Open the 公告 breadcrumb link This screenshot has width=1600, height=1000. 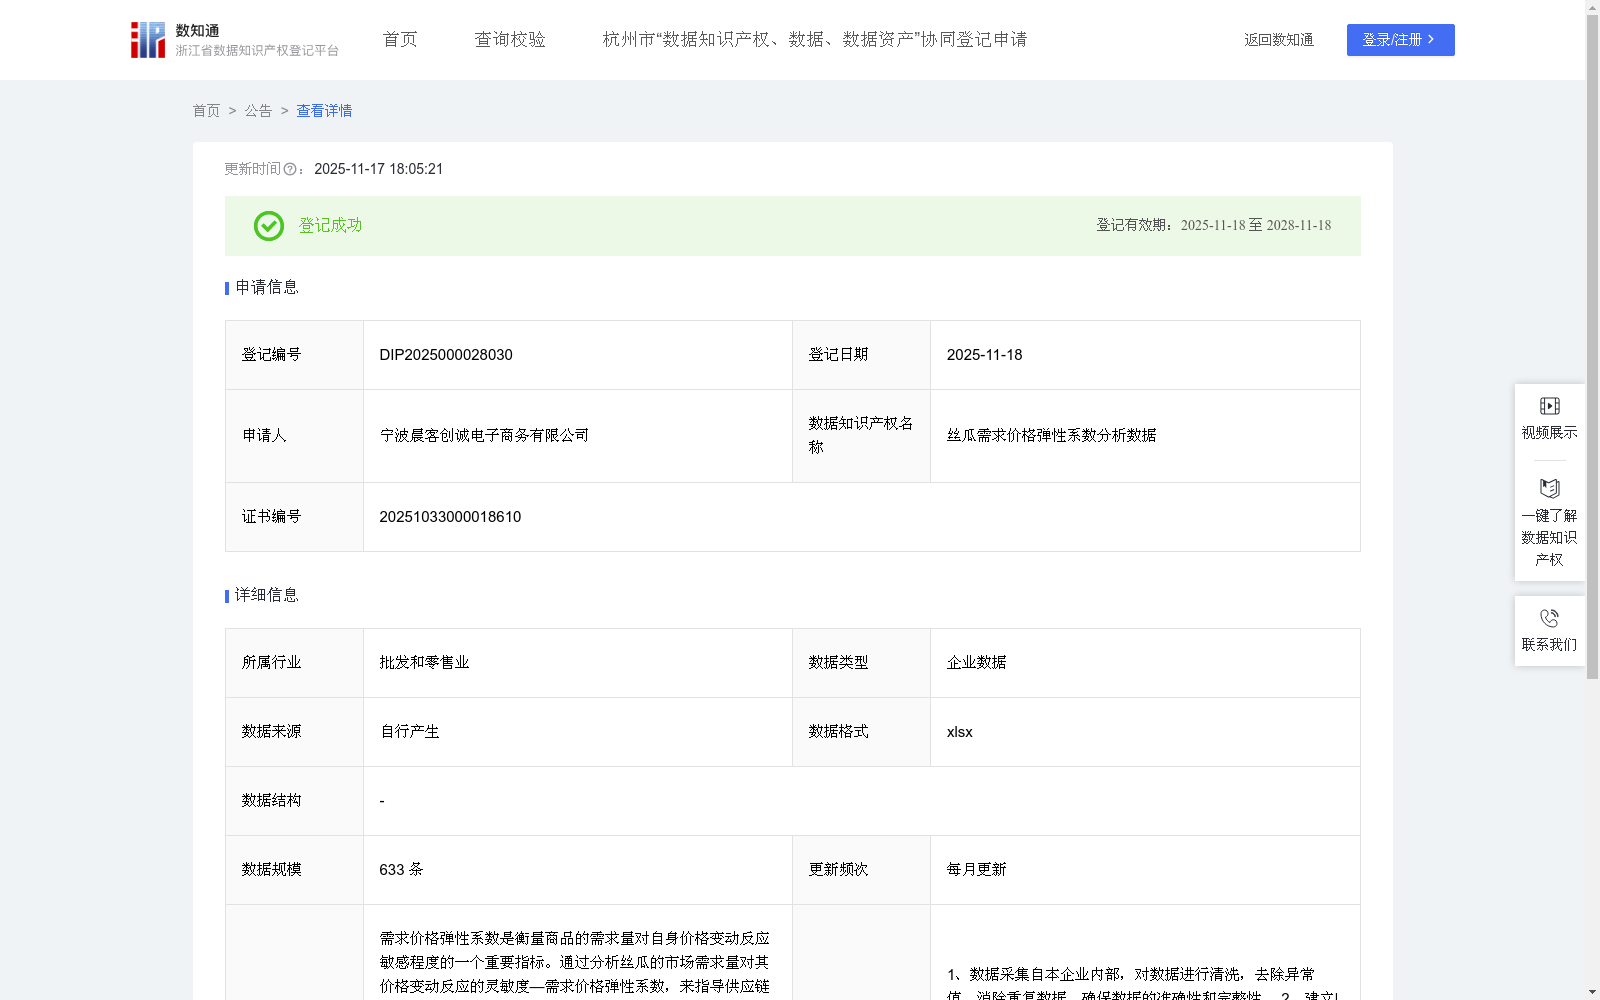click(258, 111)
